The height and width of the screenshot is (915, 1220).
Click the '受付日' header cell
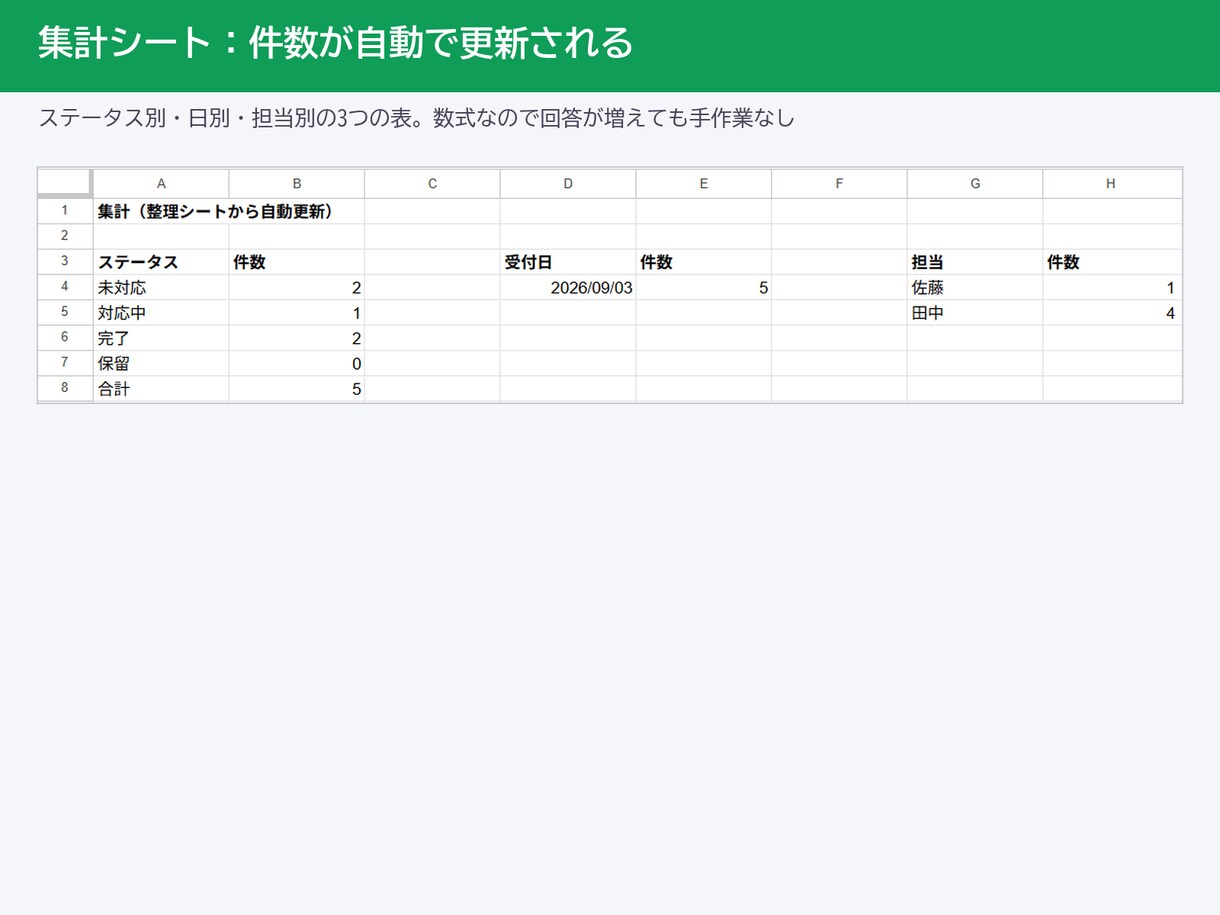tap(568, 262)
